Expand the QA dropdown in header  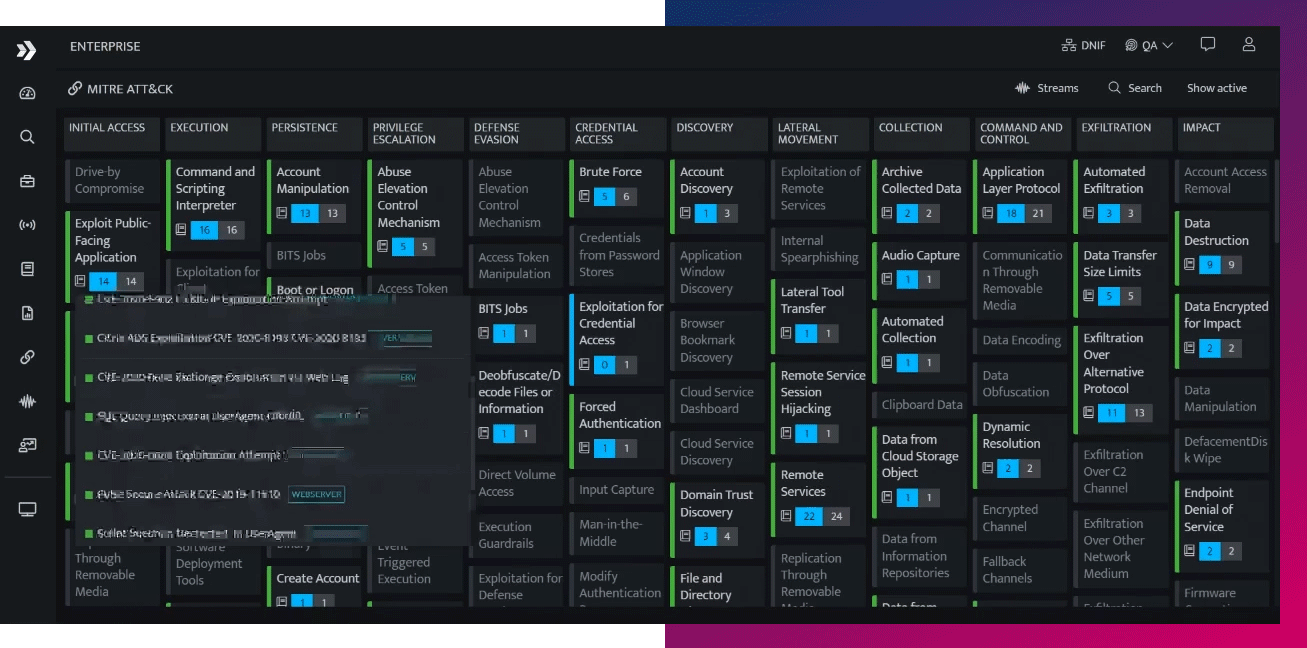(1148, 46)
